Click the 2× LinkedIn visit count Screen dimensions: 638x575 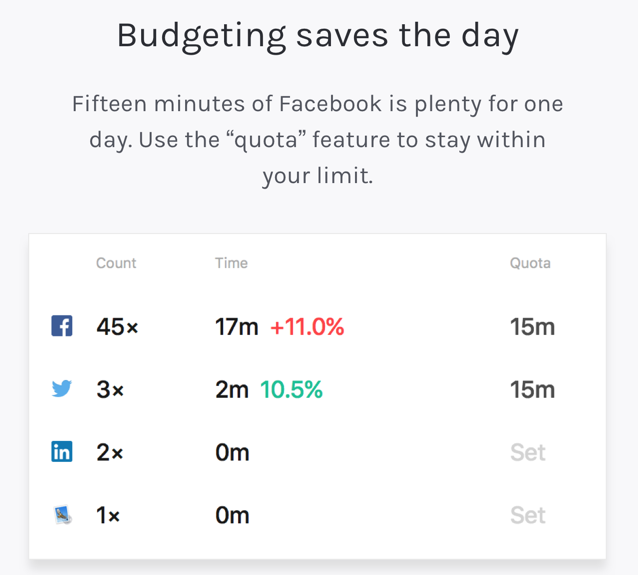(110, 452)
